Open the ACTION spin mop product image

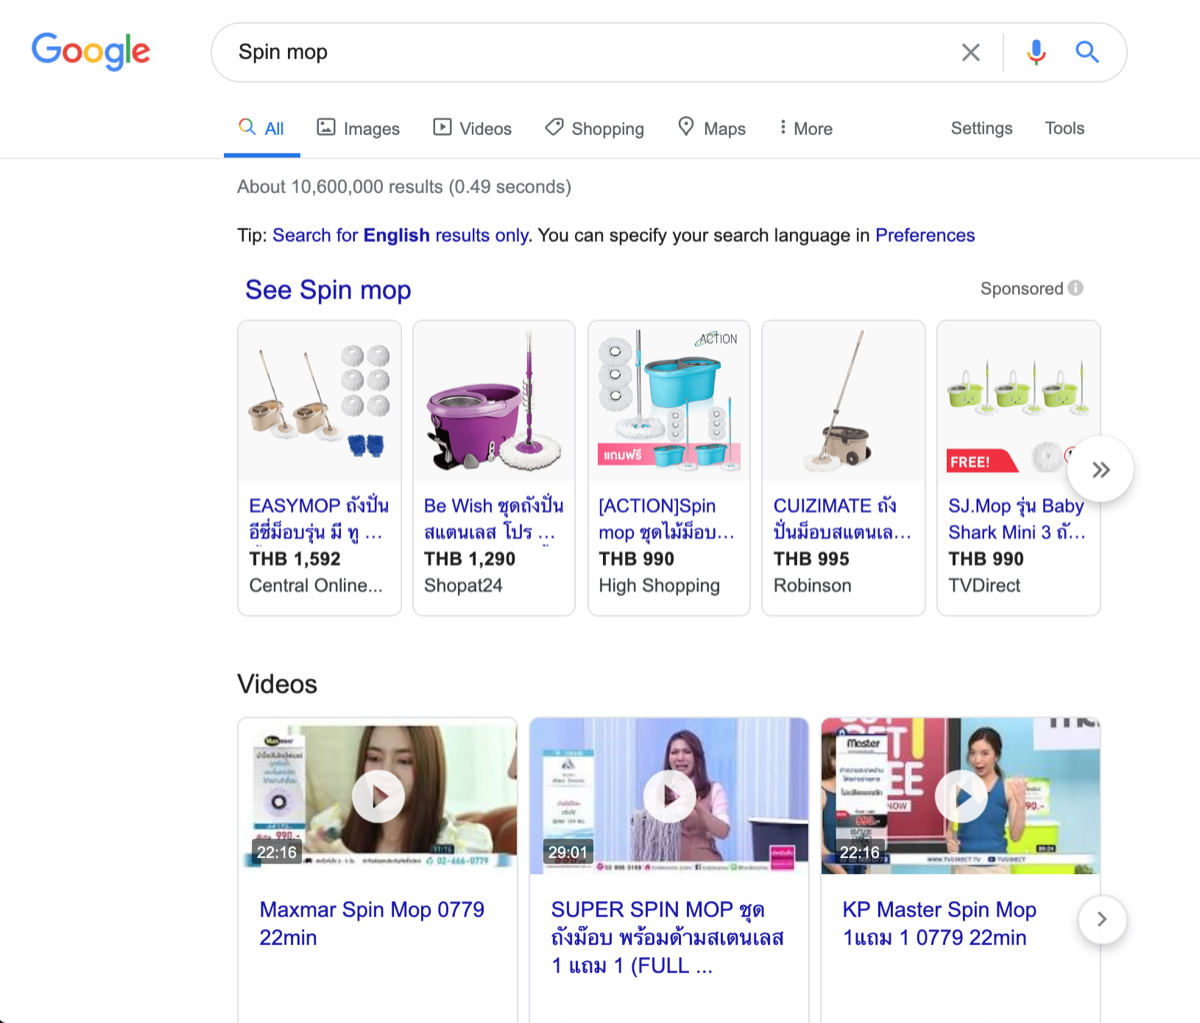coord(669,402)
